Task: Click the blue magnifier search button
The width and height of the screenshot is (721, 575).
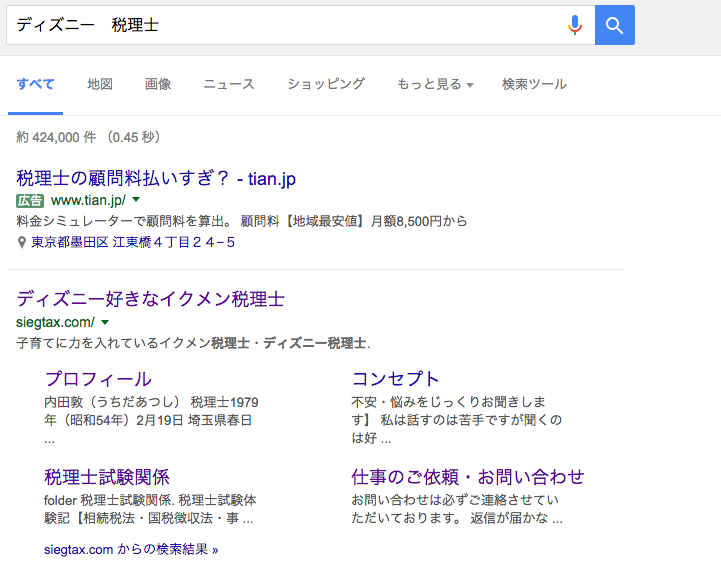Action: [x=615, y=25]
